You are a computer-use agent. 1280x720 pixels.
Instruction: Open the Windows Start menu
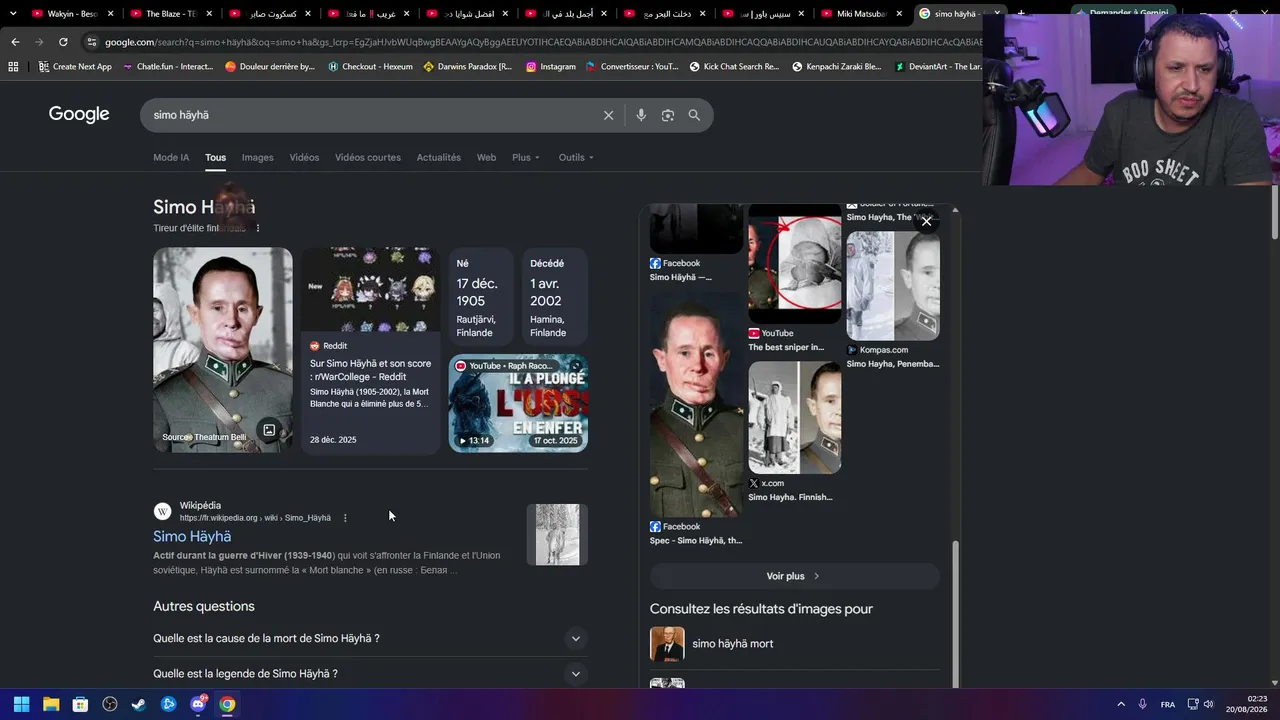[x=22, y=704]
